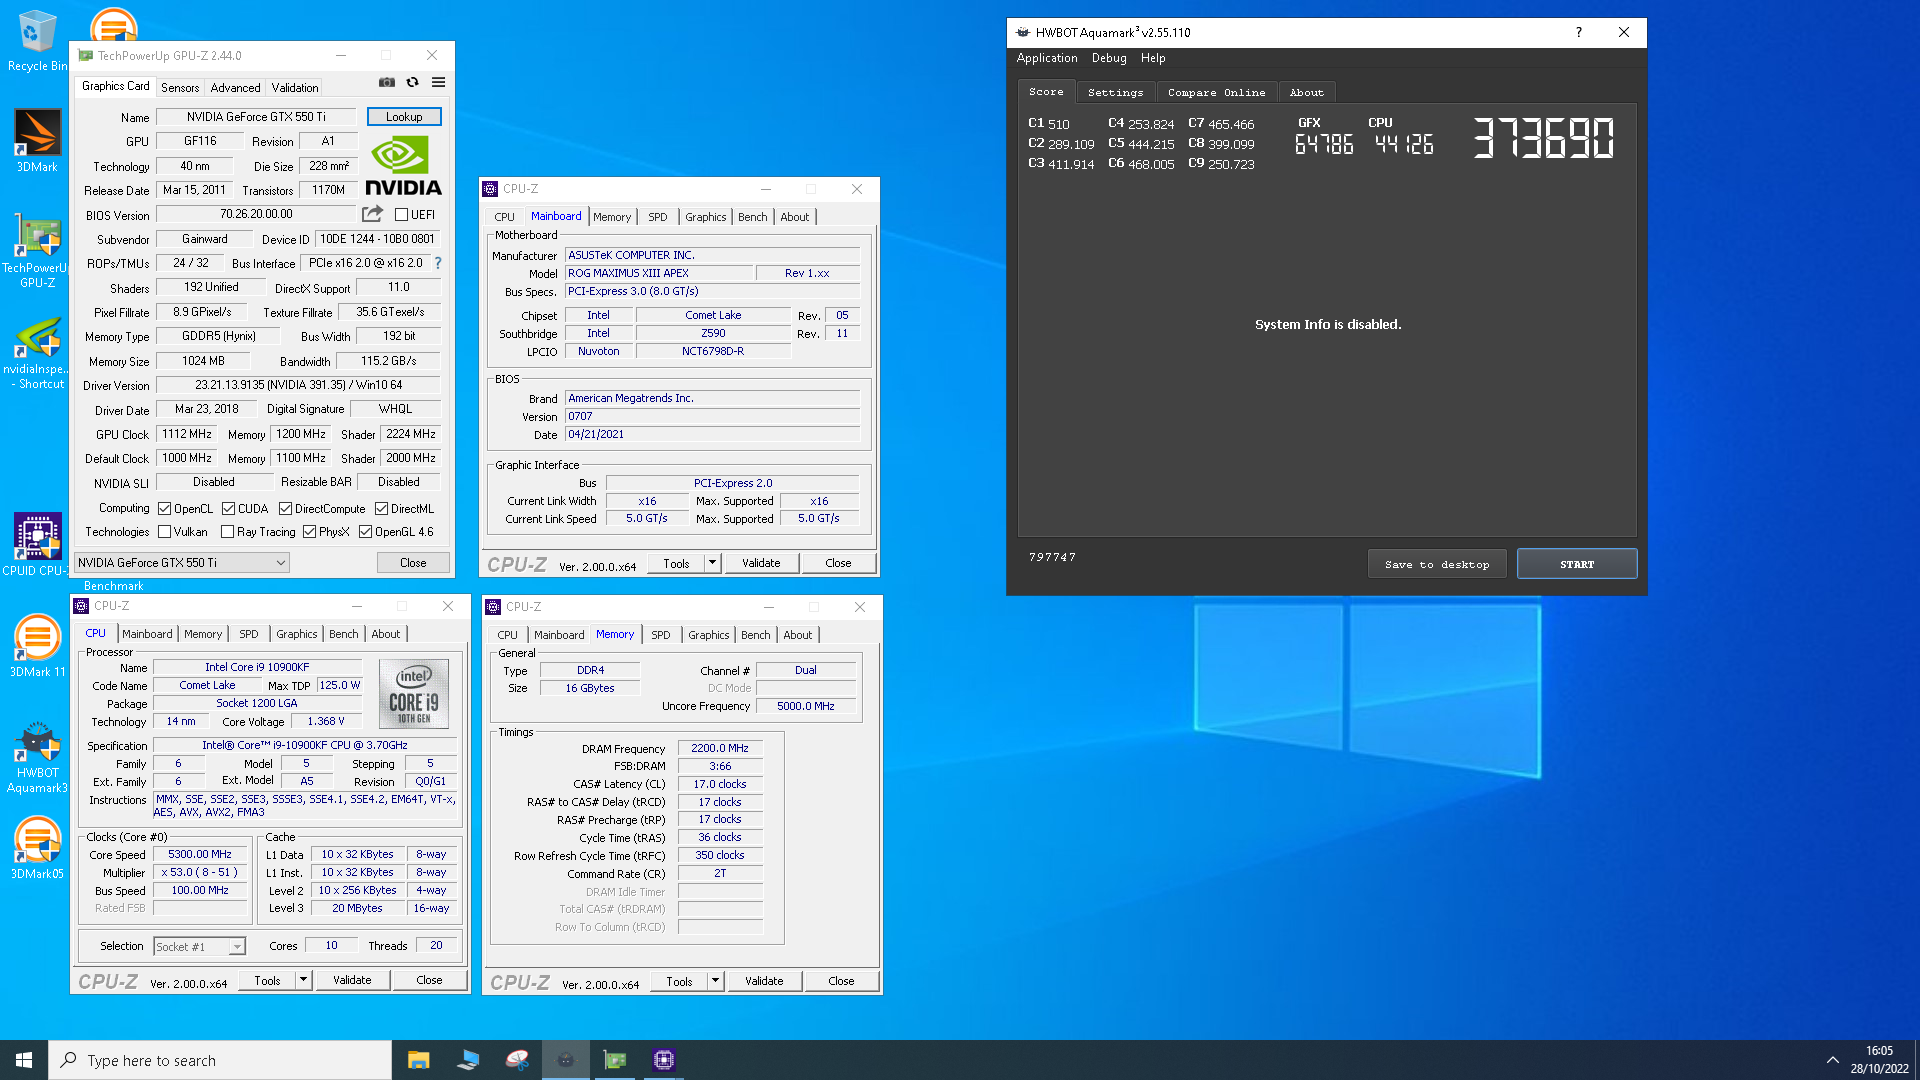1920x1080 pixels.
Task: Click START button in Aquamark
Action: [x=1577, y=564]
